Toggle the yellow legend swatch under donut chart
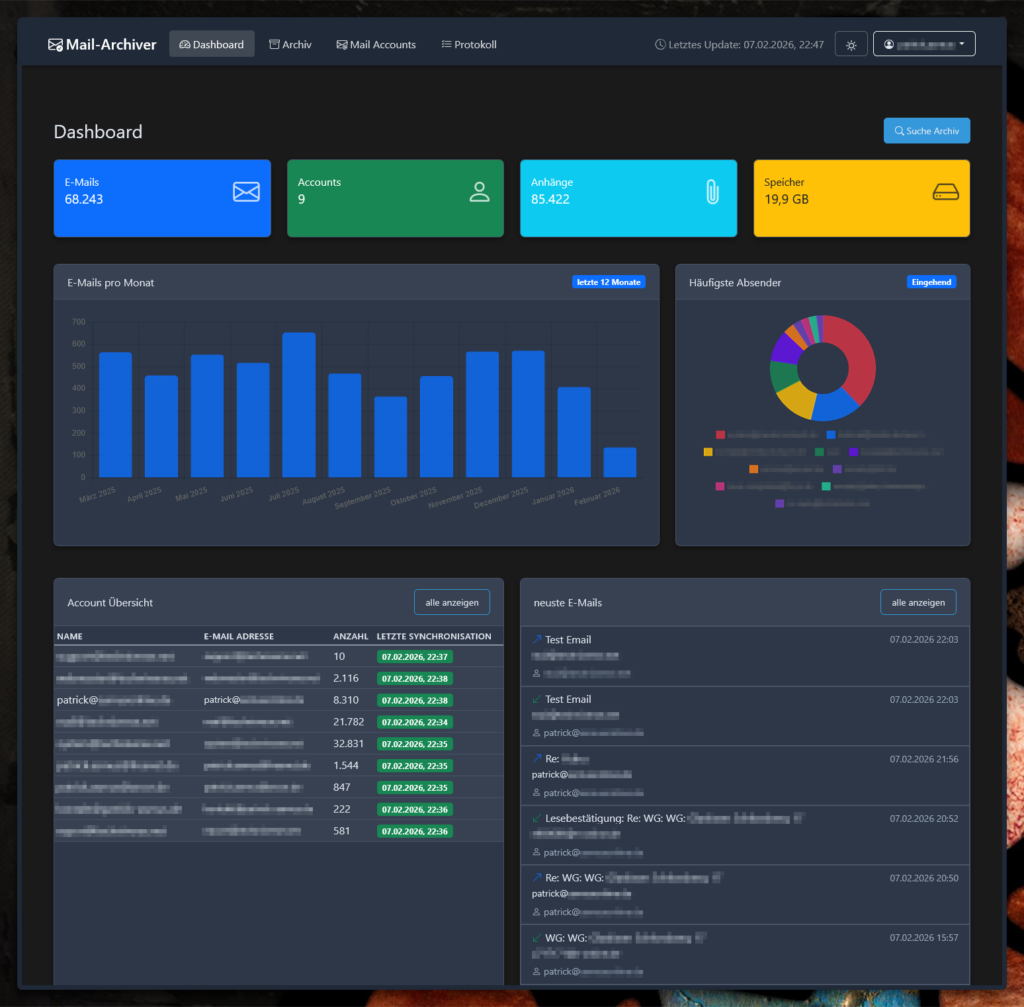Viewport: 1024px width, 1007px height. [x=708, y=452]
